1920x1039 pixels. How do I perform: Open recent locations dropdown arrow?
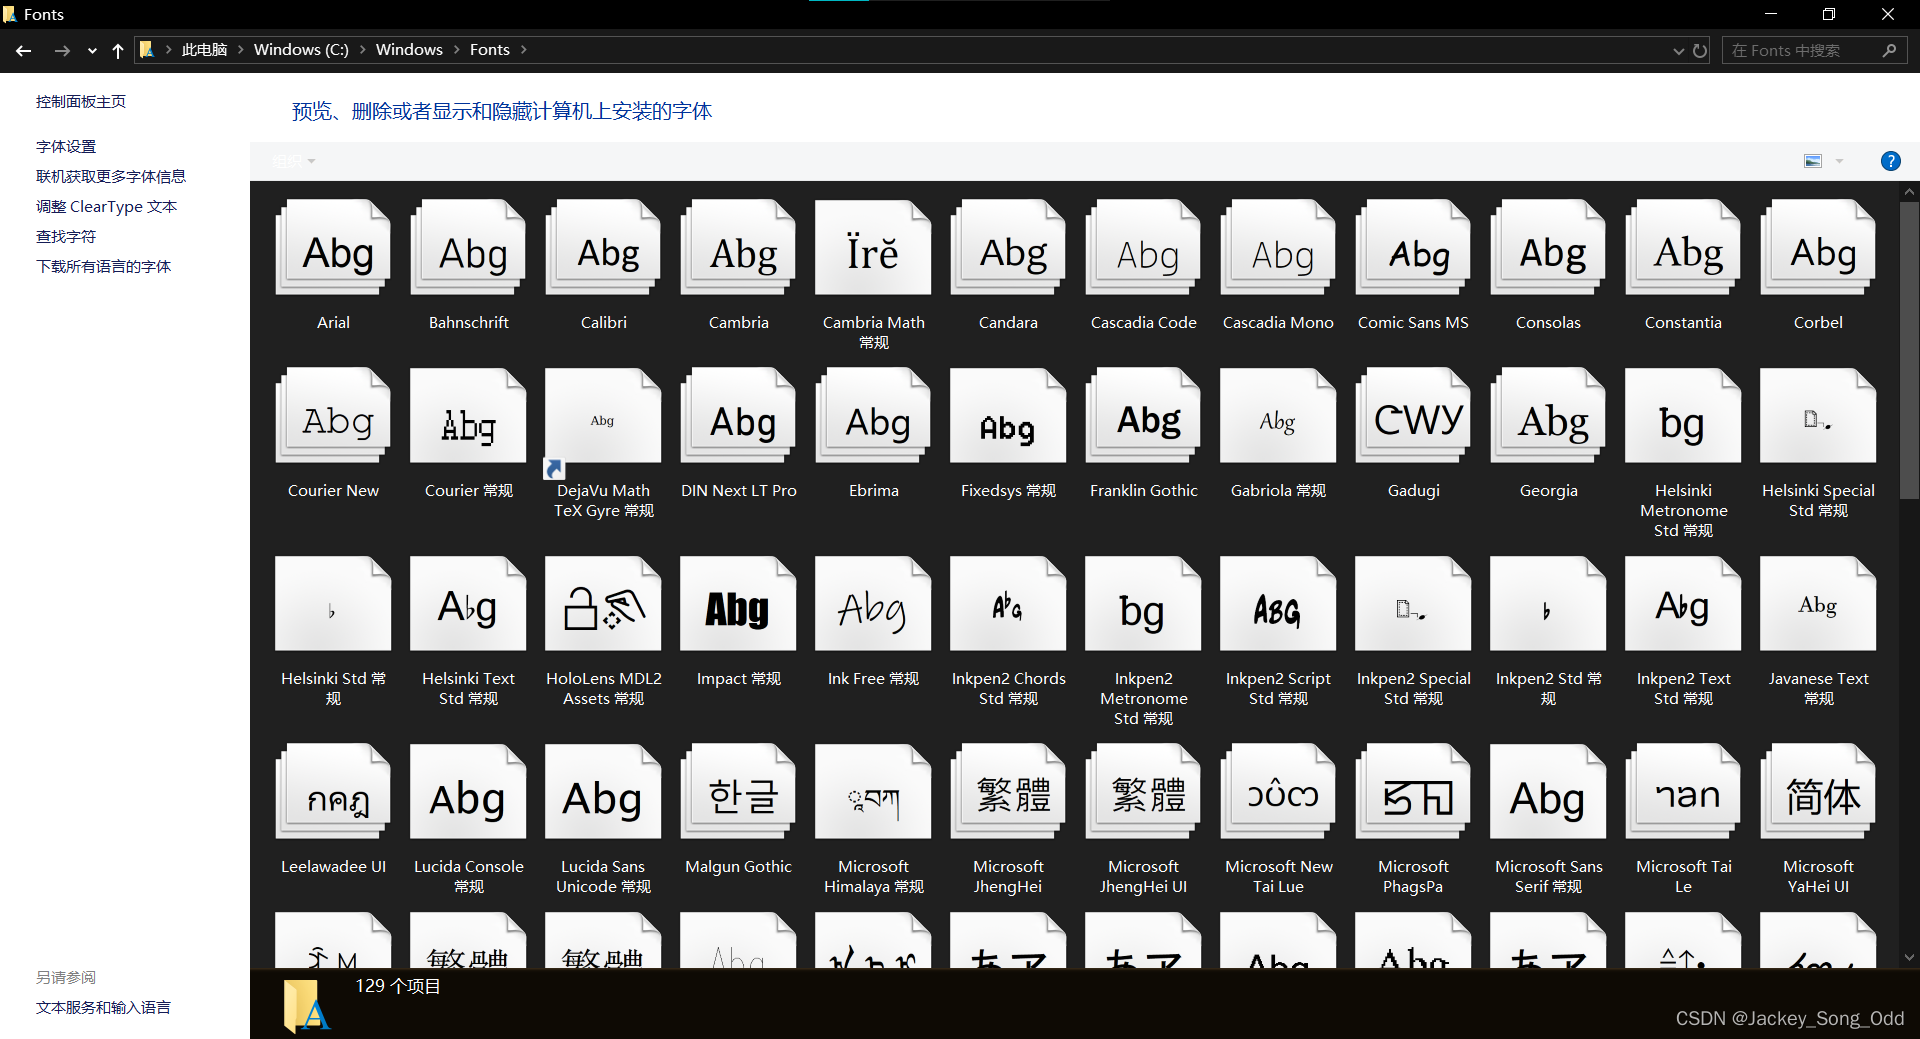pyautogui.click(x=92, y=50)
